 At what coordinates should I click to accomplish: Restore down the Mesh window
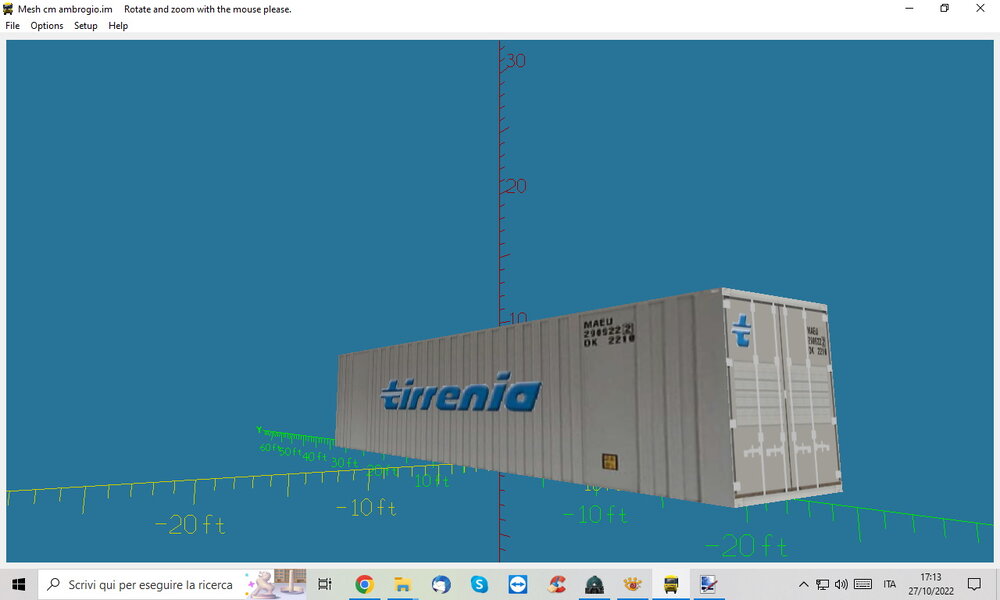[945, 8]
